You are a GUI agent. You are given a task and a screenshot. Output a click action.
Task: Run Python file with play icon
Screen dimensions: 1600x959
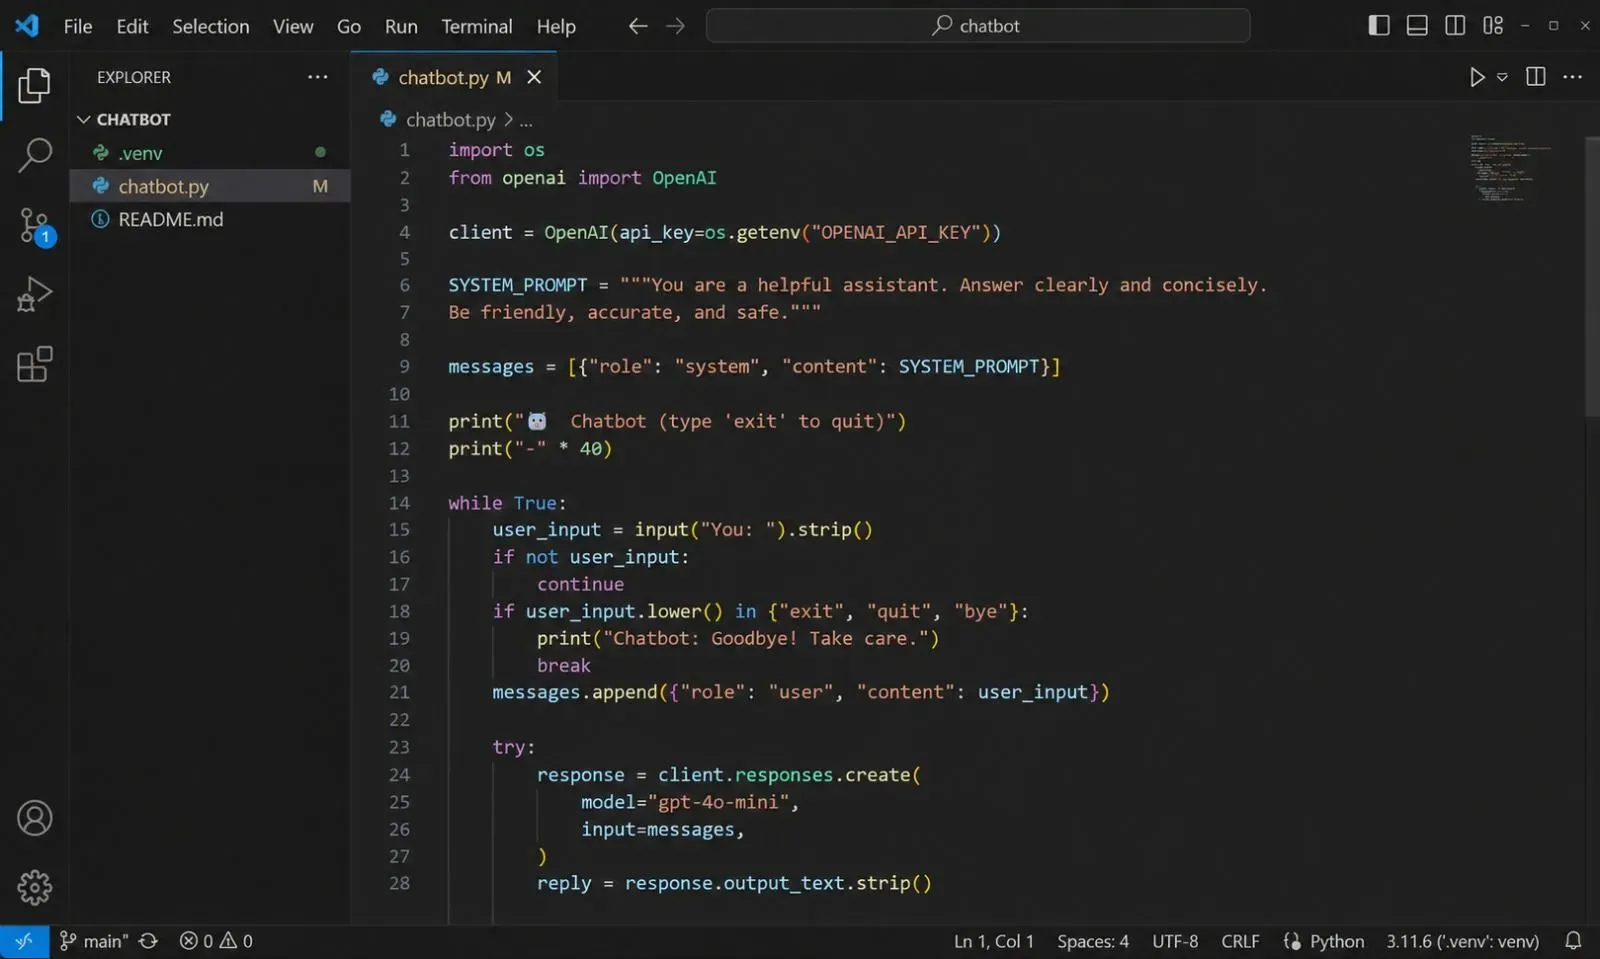click(1476, 77)
